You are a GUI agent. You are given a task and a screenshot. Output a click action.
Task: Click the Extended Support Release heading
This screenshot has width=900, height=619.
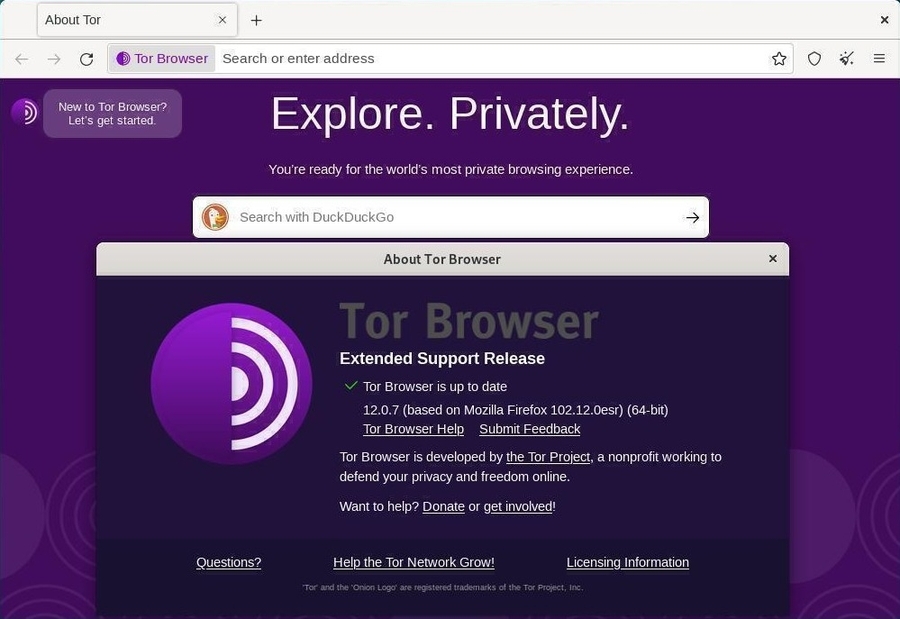pos(442,358)
